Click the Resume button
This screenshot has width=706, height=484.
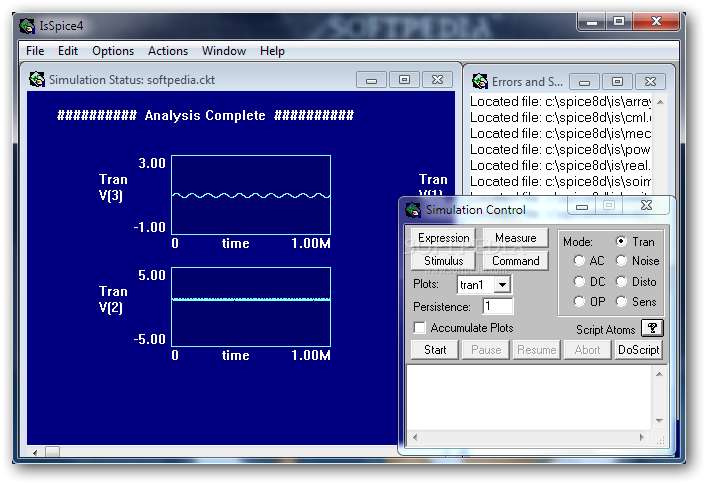[537, 350]
